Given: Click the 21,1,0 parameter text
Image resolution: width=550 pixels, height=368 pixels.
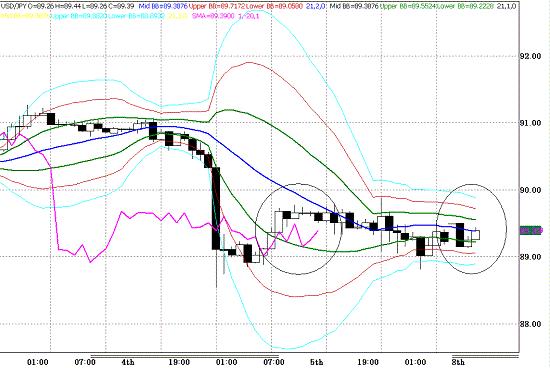Looking at the screenshot, I should (507, 6).
